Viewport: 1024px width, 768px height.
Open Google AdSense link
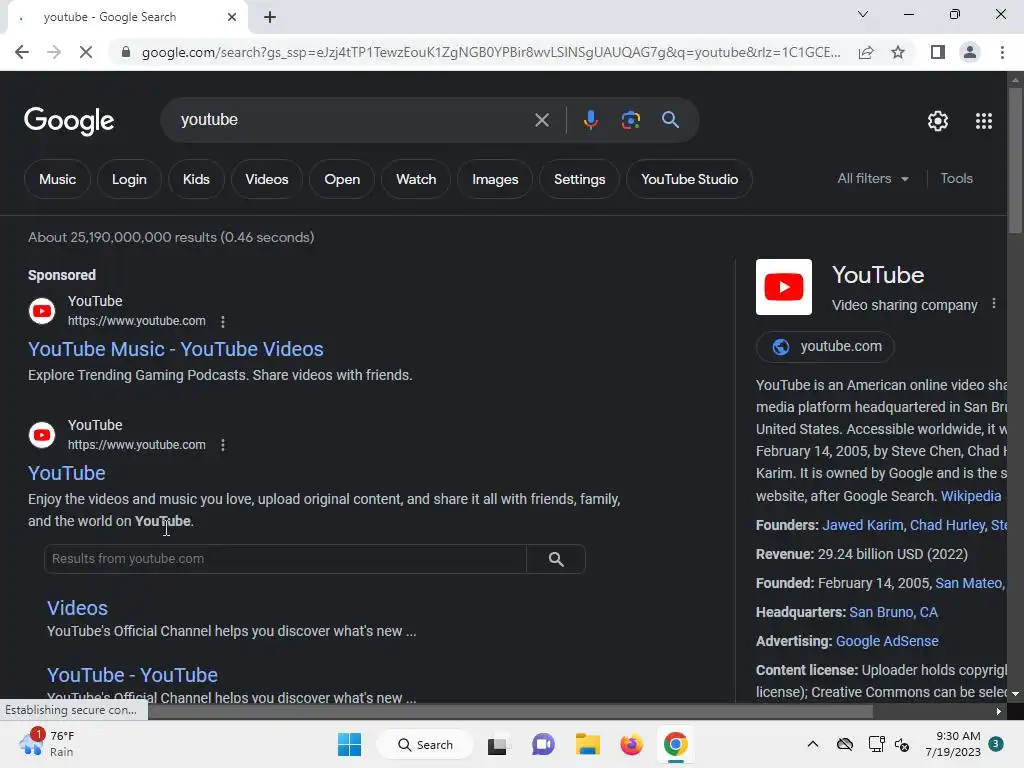pyautogui.click(x=887, y=641)
